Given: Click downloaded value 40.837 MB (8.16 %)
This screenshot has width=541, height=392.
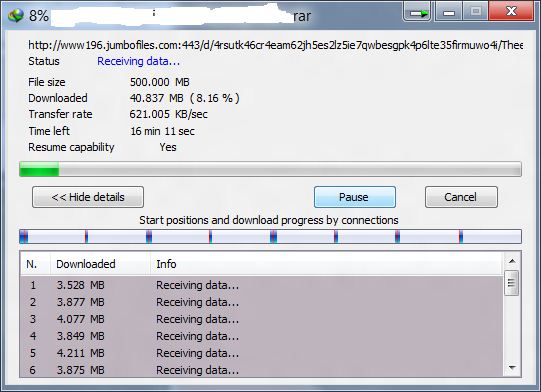Looking at the screenshot, I should click(x=185, y=98).
